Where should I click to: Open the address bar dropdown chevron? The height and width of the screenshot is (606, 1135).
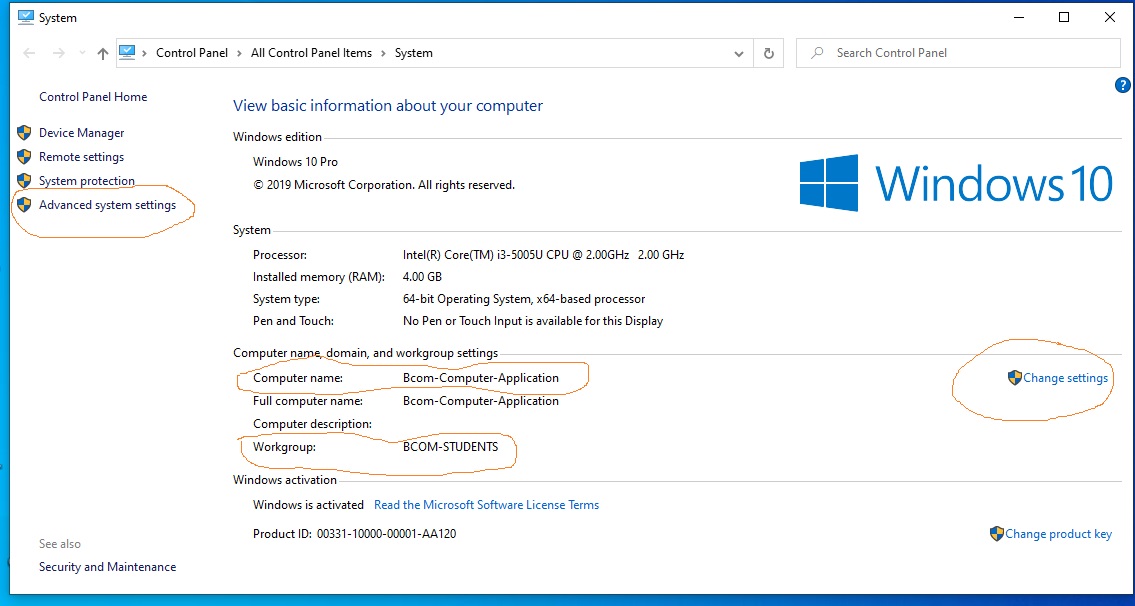(x=739, y=53)
